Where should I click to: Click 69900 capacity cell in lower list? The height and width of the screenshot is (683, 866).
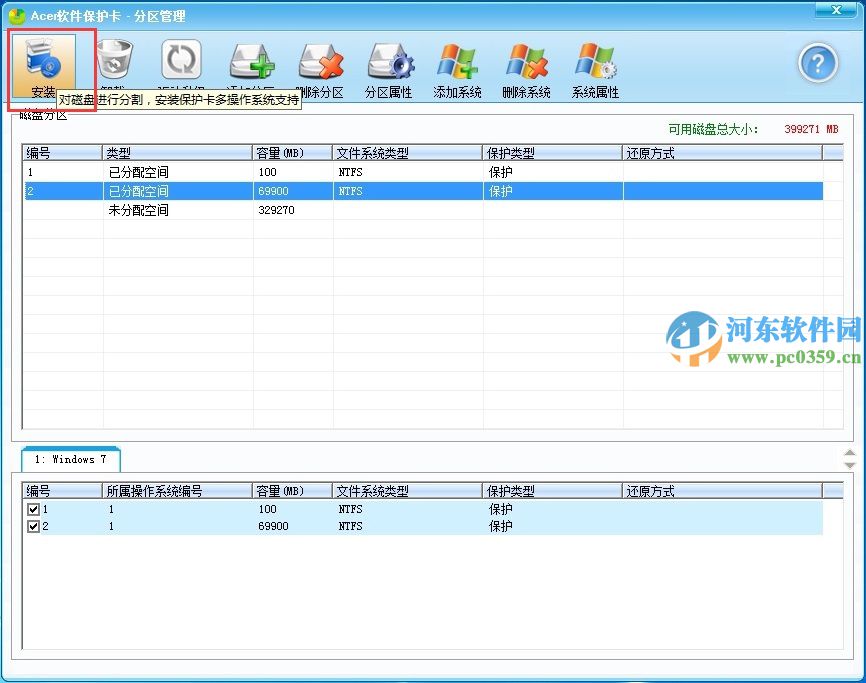coord(273,526)
